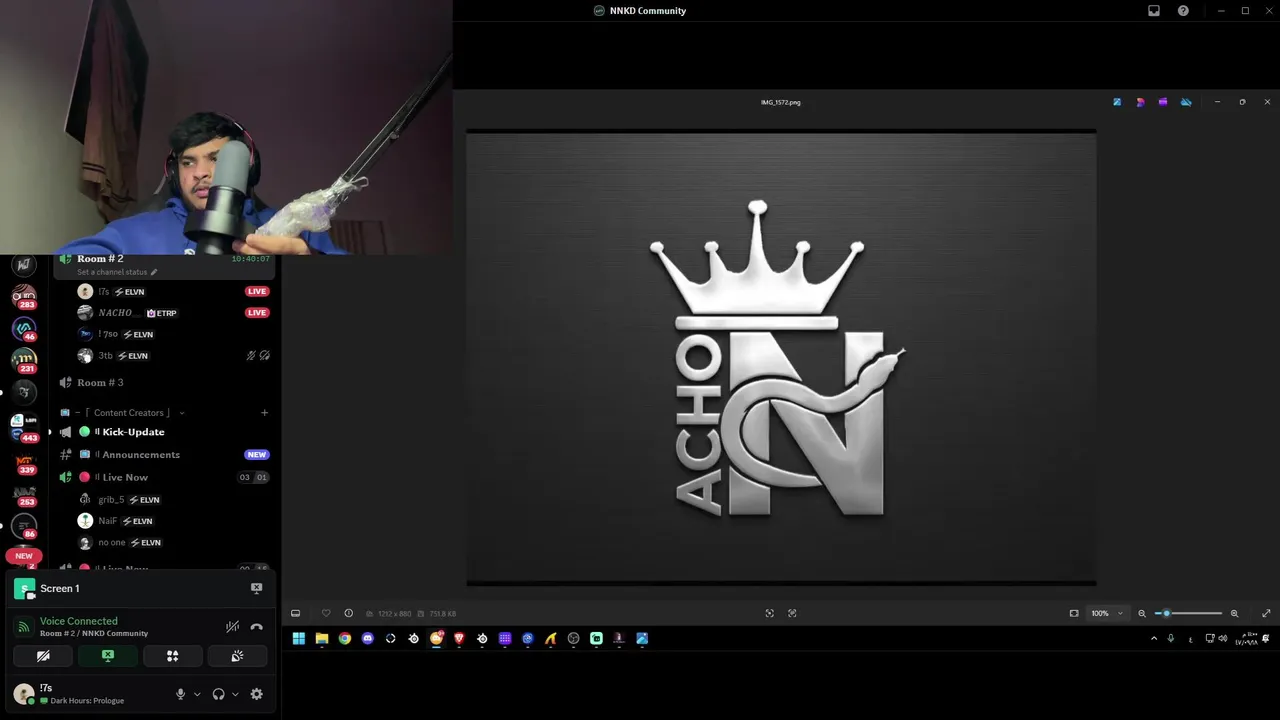Watch the LIVE stream of !7s
1280x720 pixels.
pos(257,291)
